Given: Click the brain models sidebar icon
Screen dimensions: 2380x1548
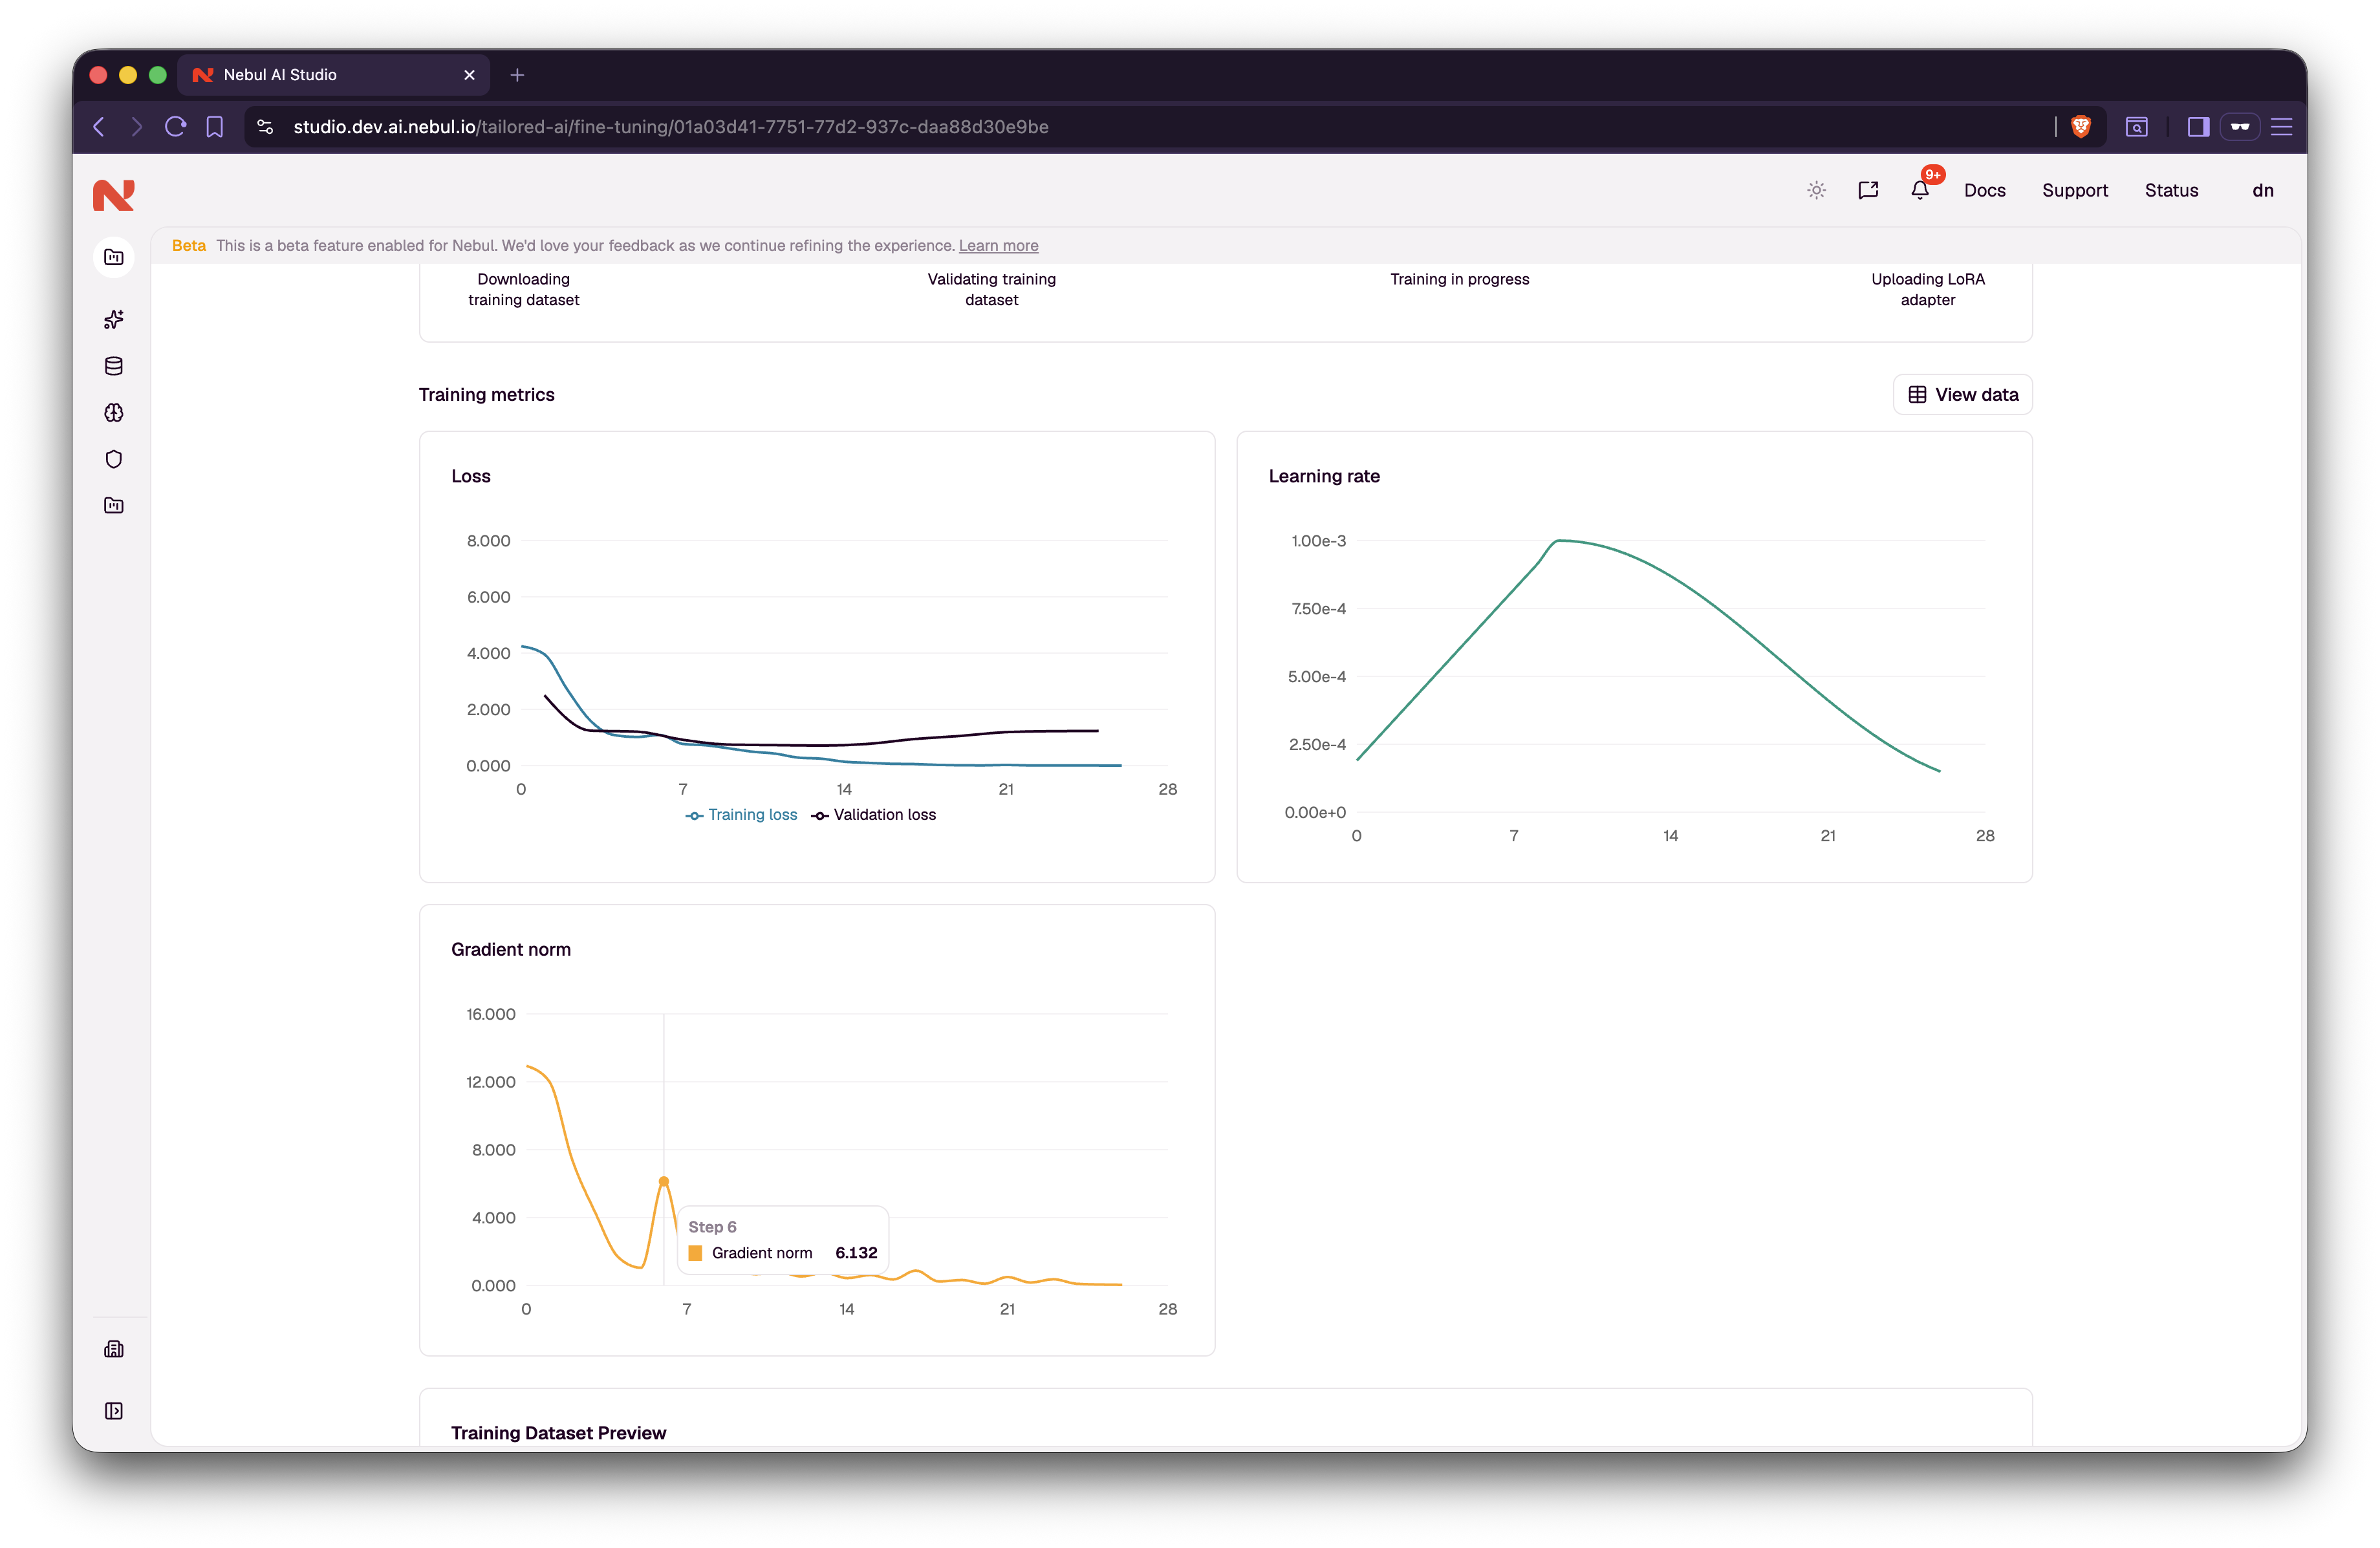Looking at the screenshot, I should pos(114,413).
